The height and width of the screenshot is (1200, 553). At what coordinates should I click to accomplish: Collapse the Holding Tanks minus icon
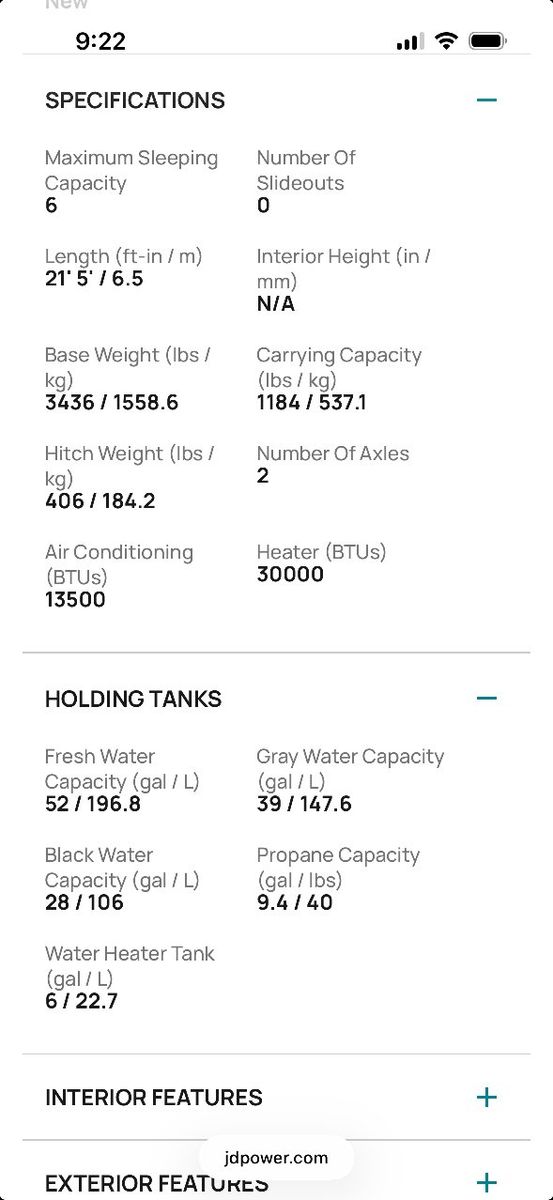pyautogui.click(x=487, y=698)
